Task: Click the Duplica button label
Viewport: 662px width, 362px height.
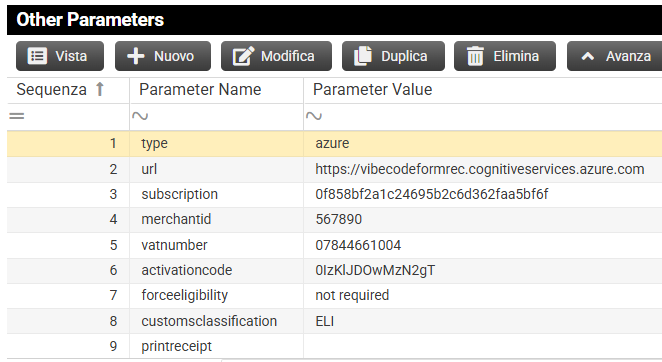Action: pos(404,56)
